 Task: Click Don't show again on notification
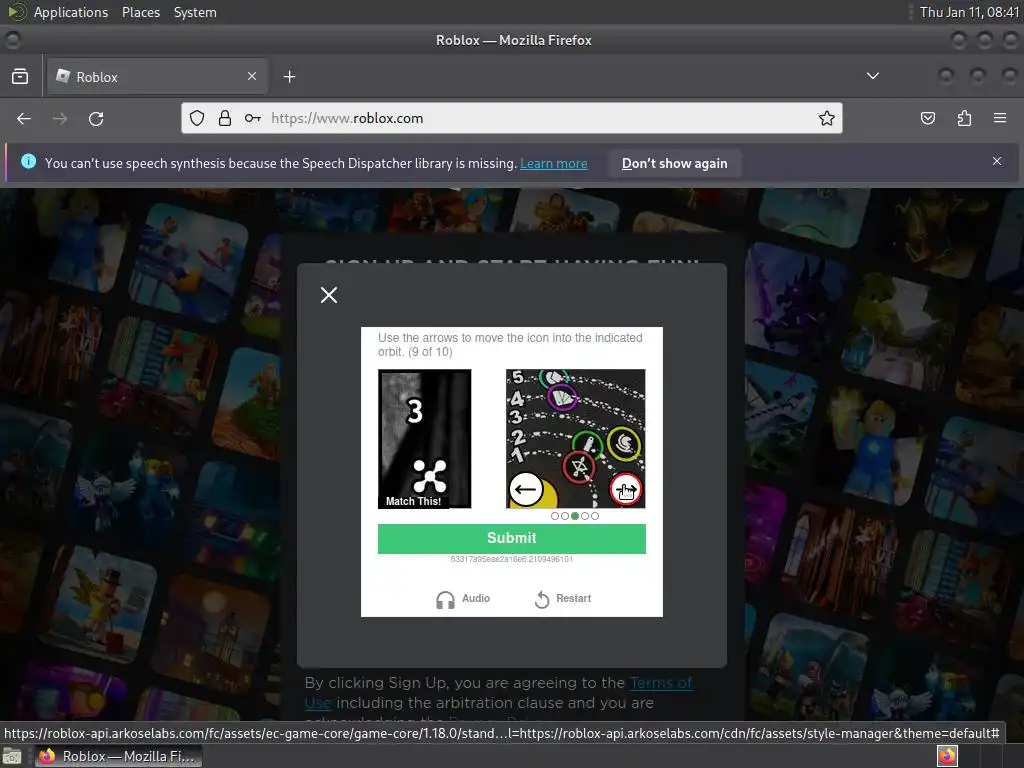(x=675, y=163)
